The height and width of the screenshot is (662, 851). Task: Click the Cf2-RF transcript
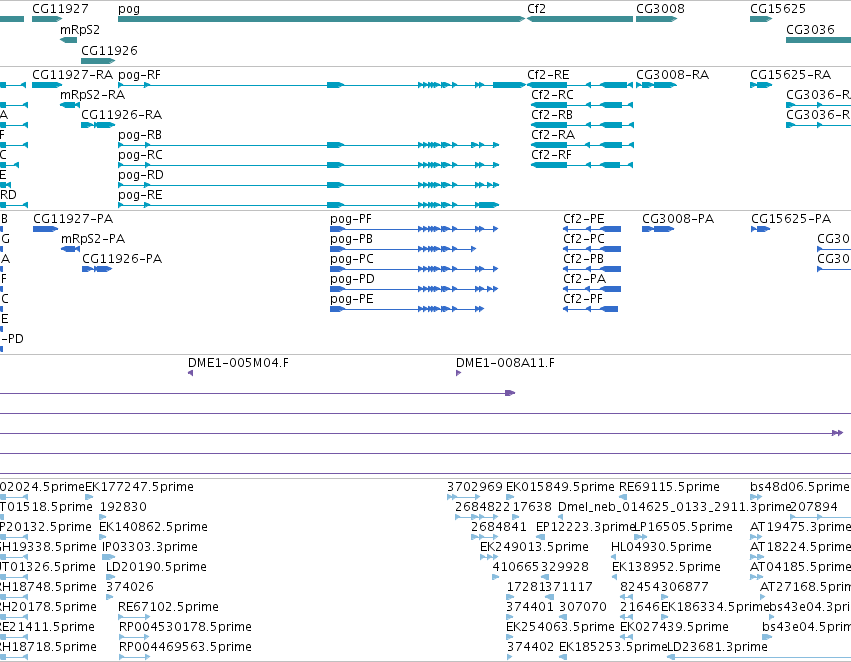582,165
